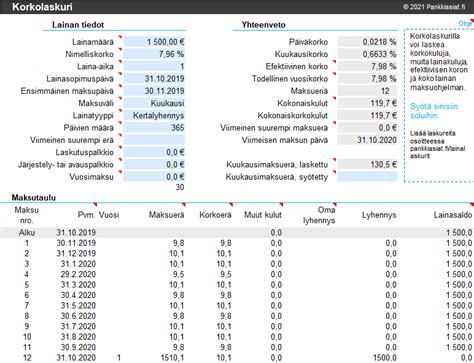The height and width of the screenshot is (363, 474).
Task: Select the Kokonaiskulut value cell
Action: pyautogui.click(x=367, y=103)
